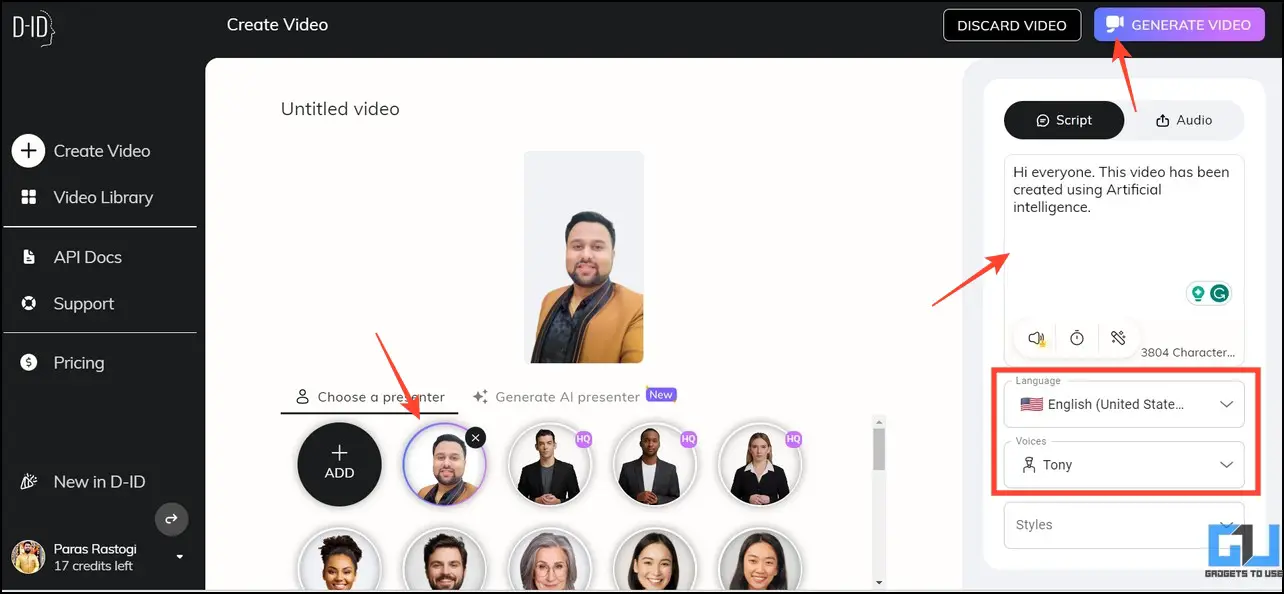Click the presenter list scrollbar thumb

(x=879, y=448)
